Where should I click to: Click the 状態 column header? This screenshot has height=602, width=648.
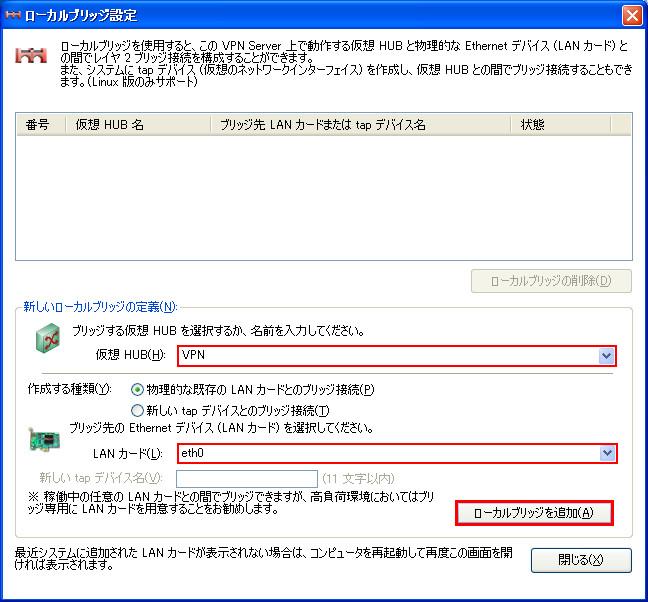pos(560,124)
